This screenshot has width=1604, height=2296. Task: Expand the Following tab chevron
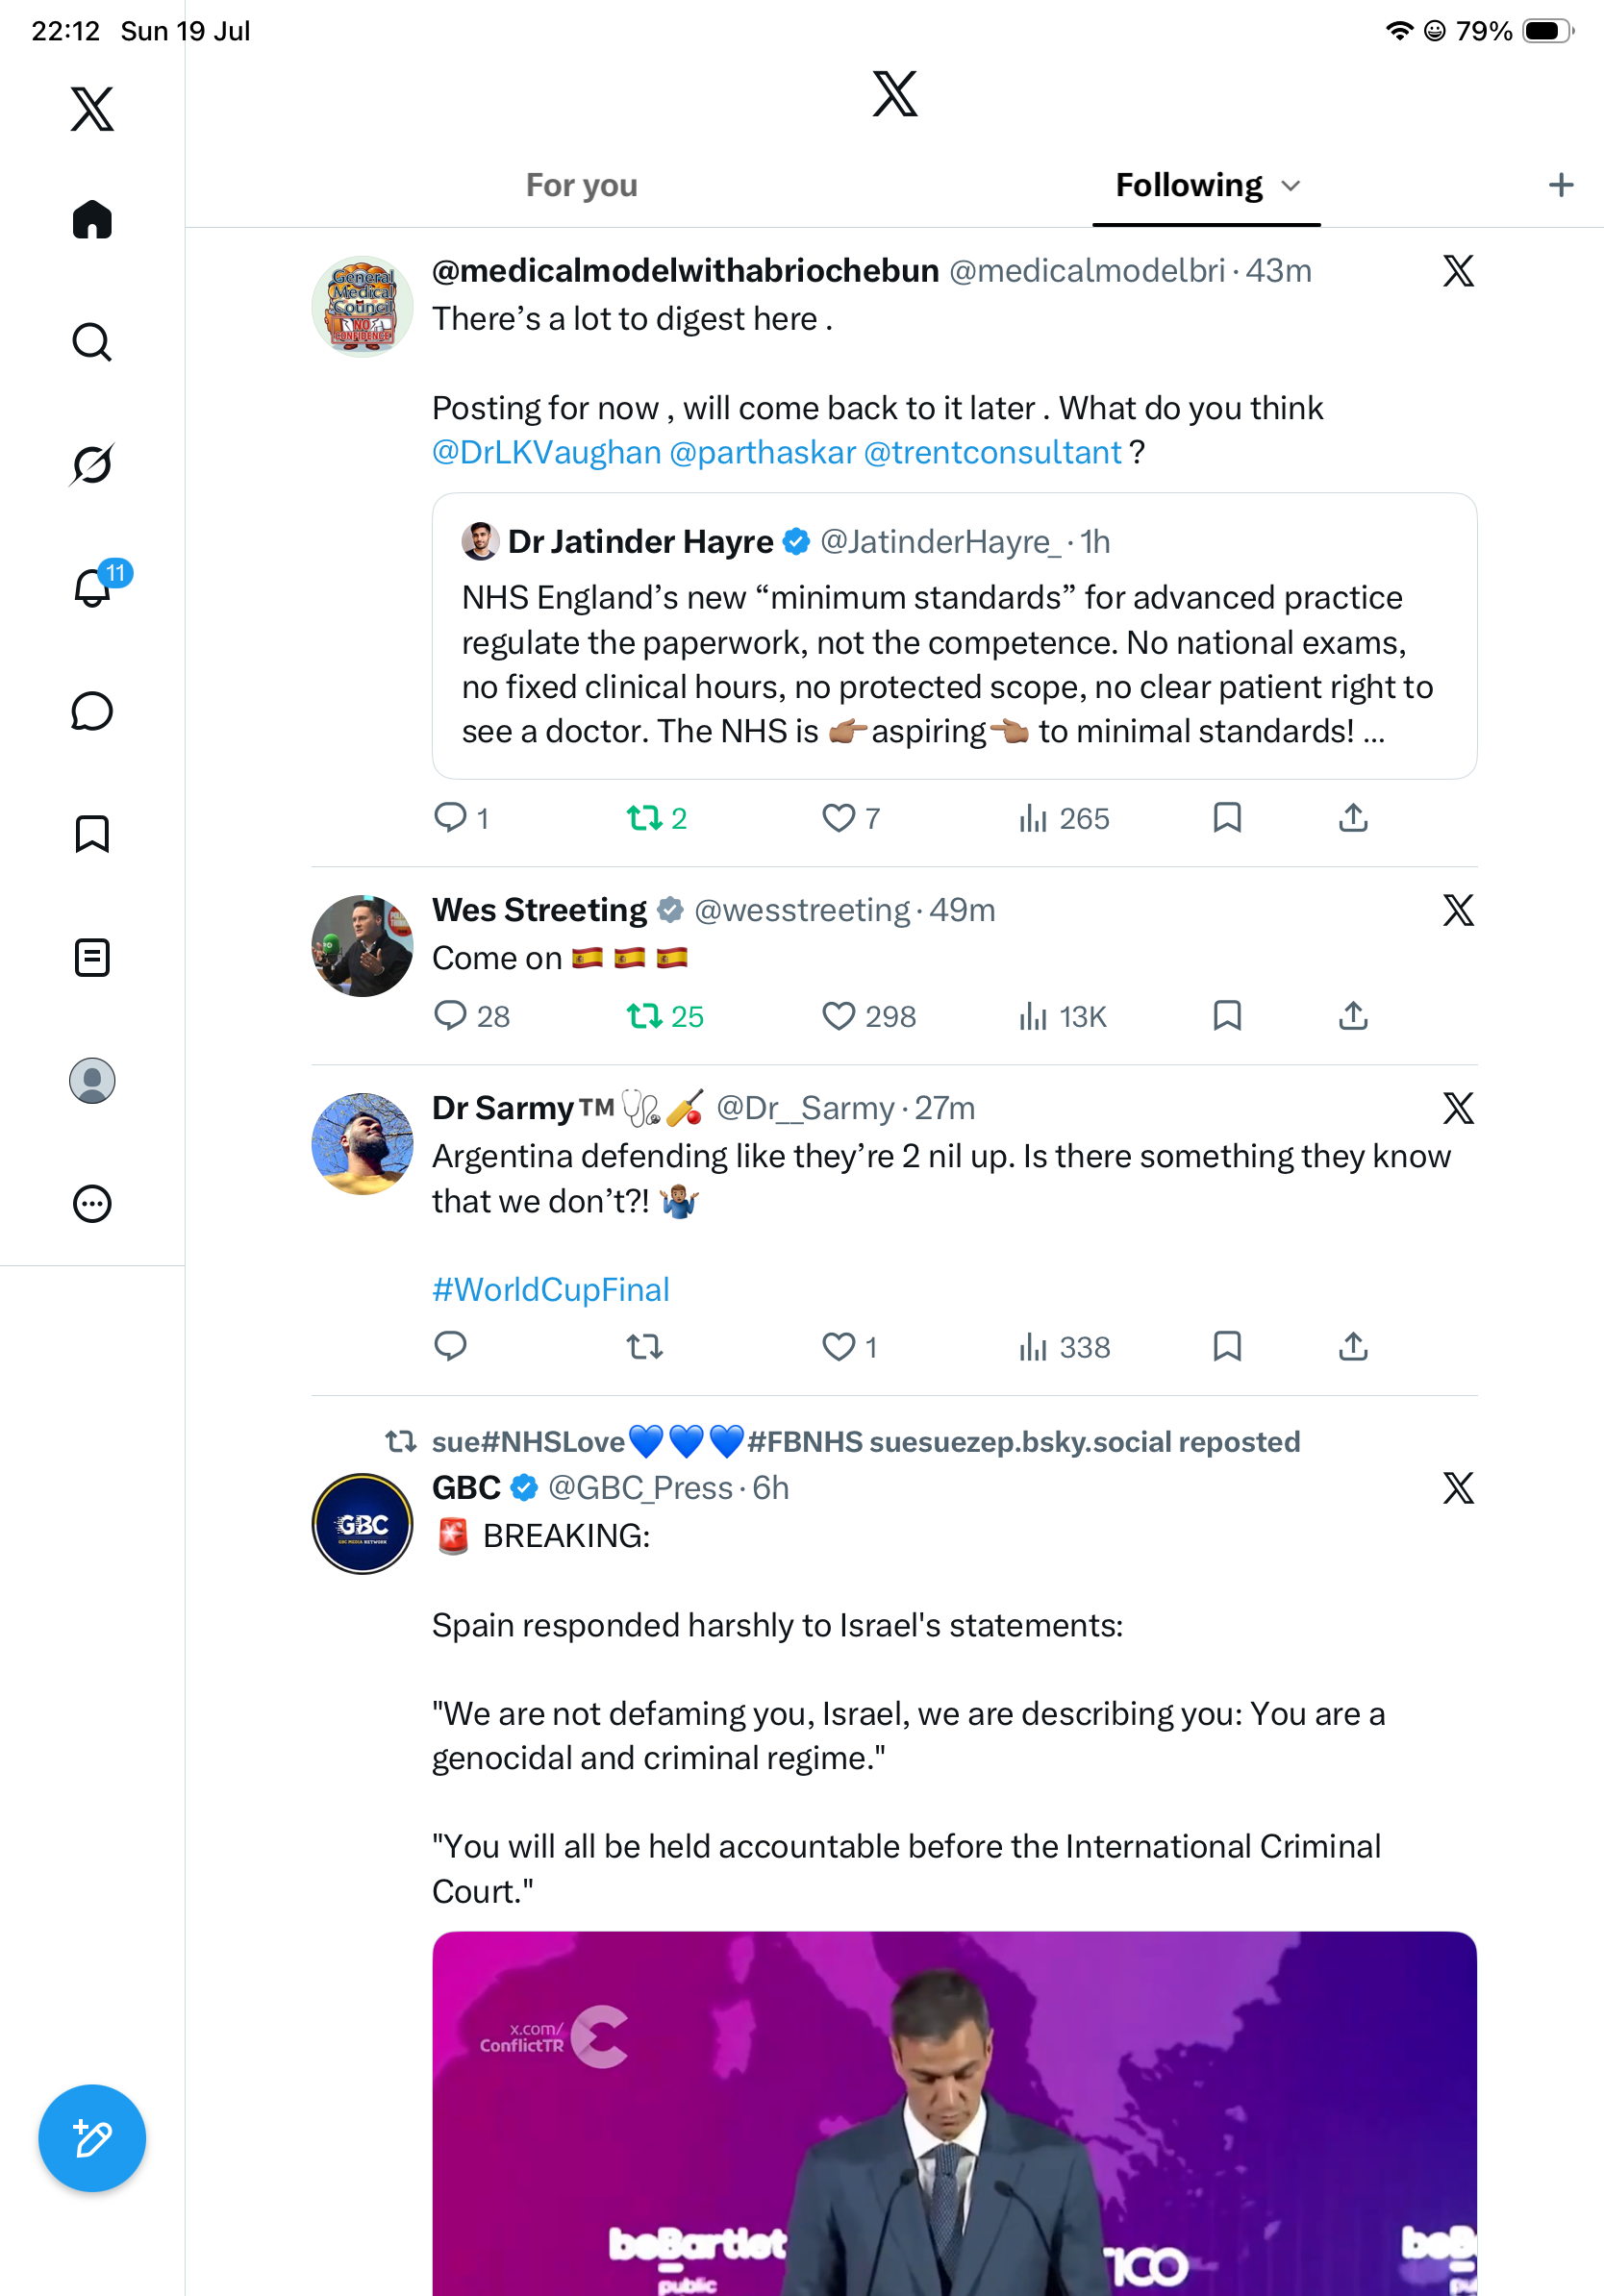(x=1291, y=186)
